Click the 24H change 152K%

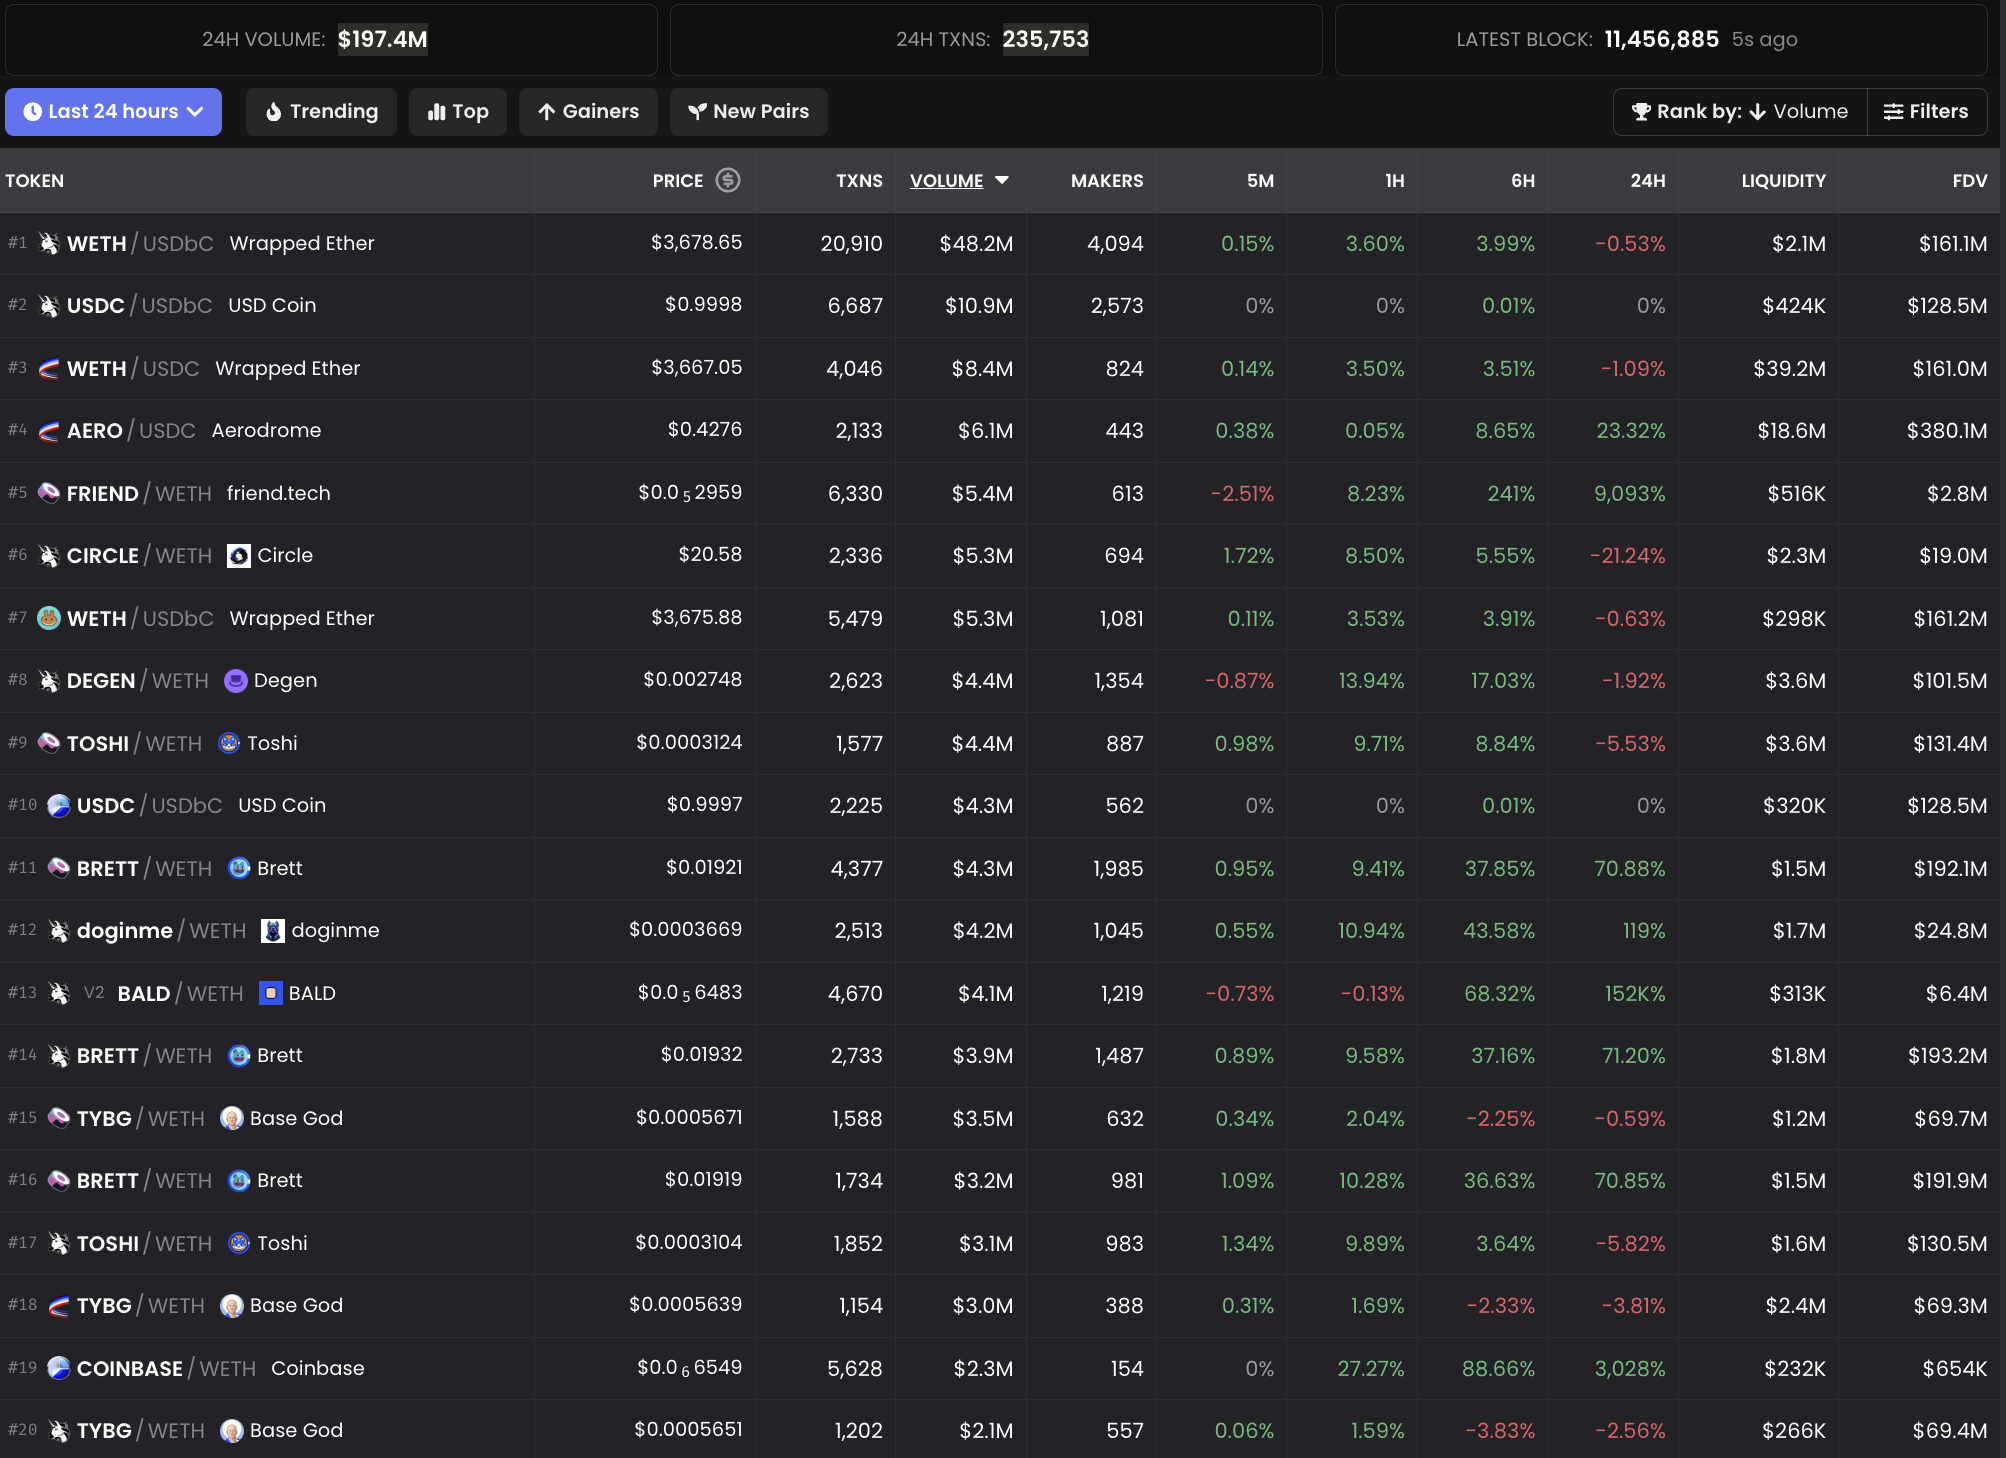click(1635, 993)
